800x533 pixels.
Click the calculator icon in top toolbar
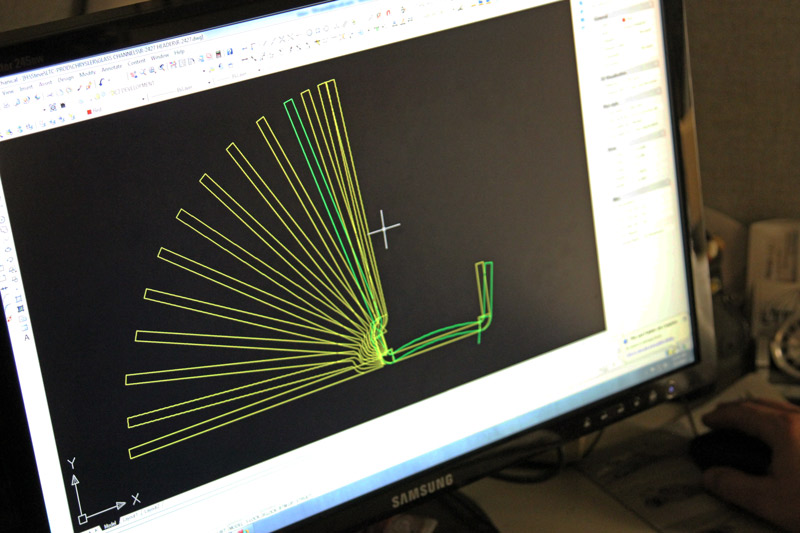218,55
